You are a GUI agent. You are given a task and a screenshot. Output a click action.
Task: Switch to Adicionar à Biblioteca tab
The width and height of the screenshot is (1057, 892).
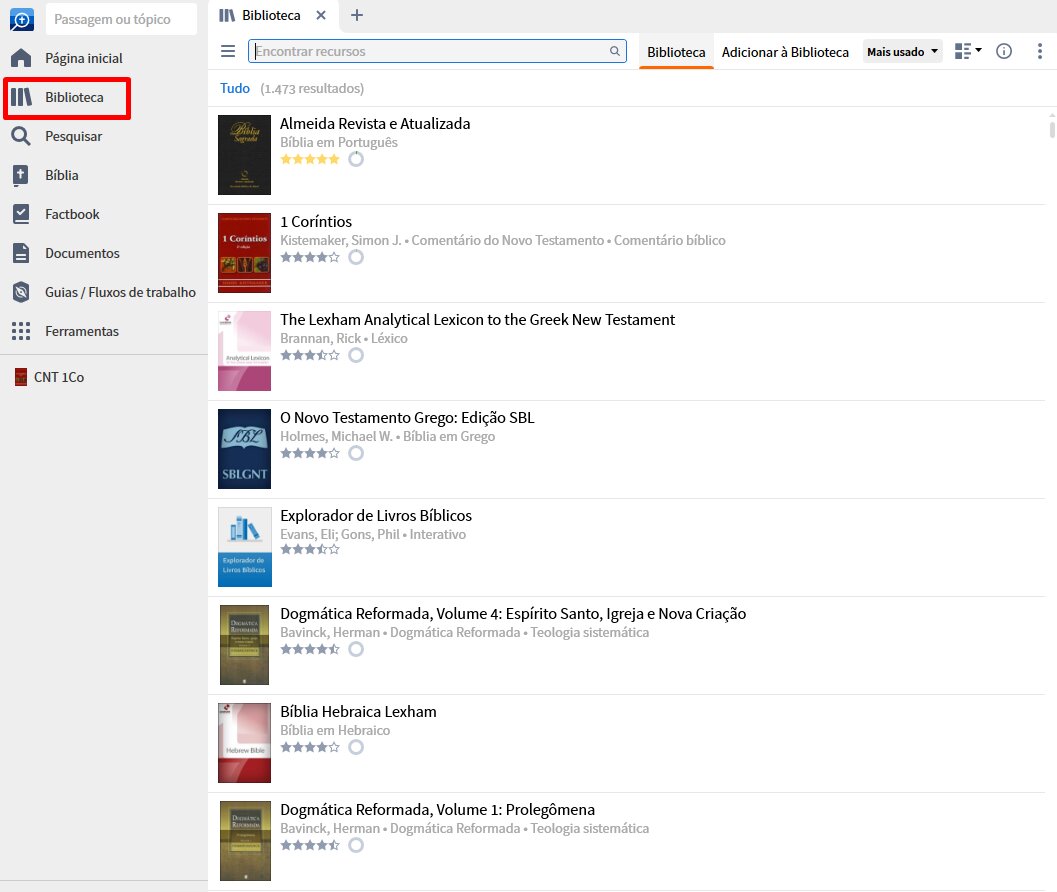click(785, 52)
